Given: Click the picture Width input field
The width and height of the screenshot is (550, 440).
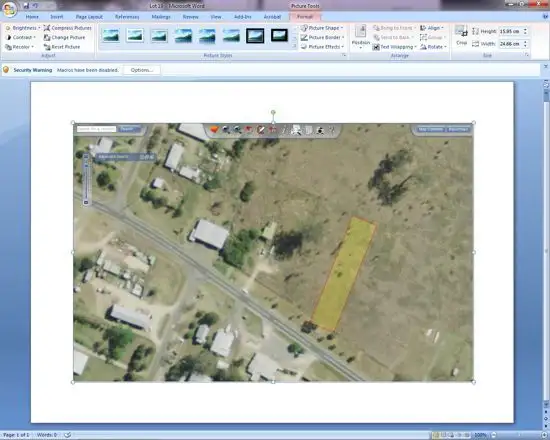Looking at the screenshot, I should click(x=510, y=44).
